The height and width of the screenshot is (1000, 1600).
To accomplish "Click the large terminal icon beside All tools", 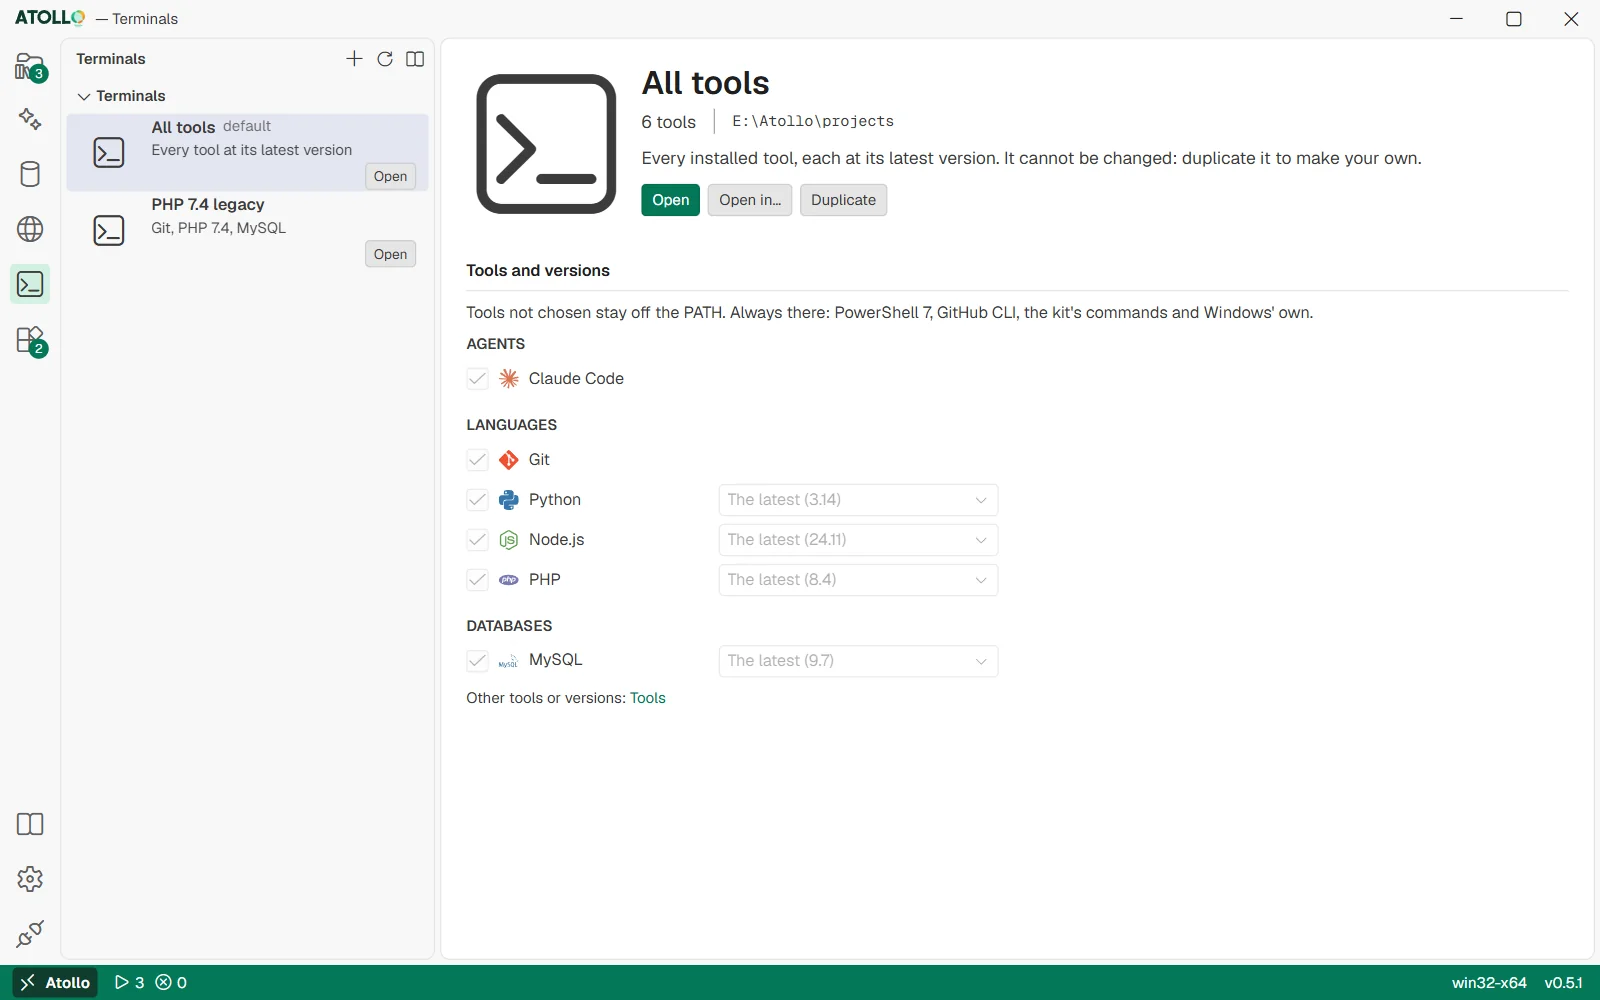I will tap(546, 144).
